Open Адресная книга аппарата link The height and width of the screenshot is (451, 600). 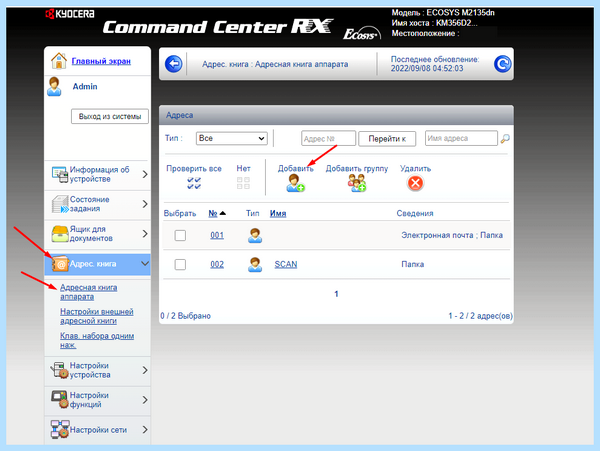click(x=88, y=292)
